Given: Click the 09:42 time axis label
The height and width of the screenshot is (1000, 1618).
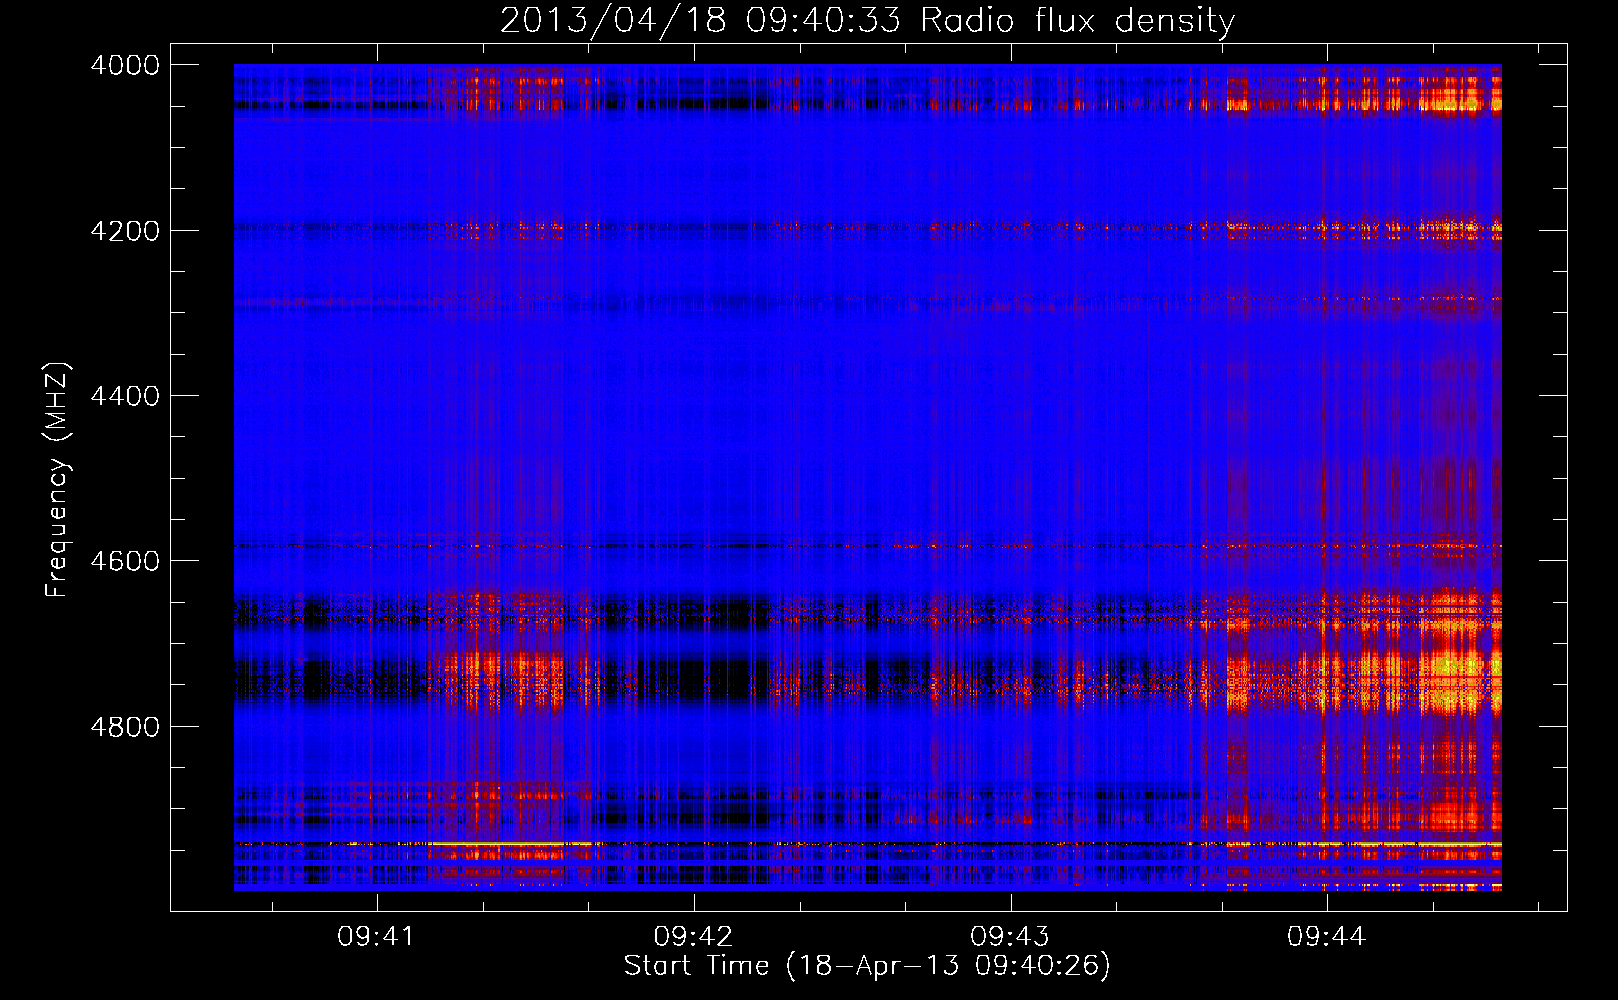Looking at the screenshot, I should click(x=693, y=937).
